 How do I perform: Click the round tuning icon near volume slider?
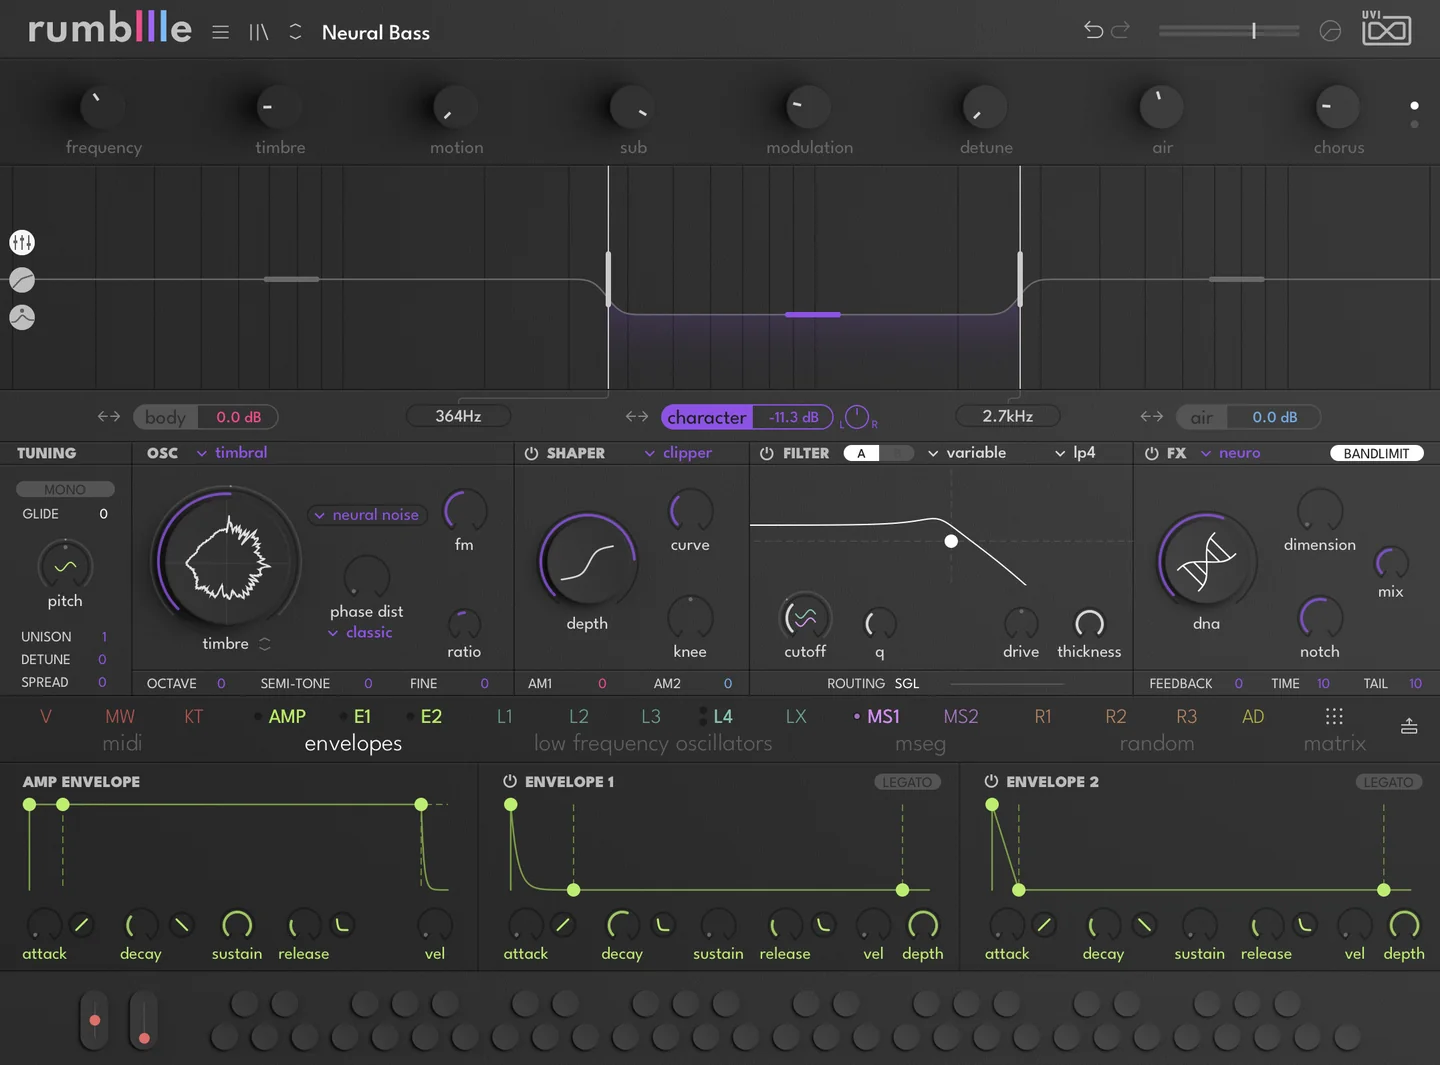click(1330, 31)
